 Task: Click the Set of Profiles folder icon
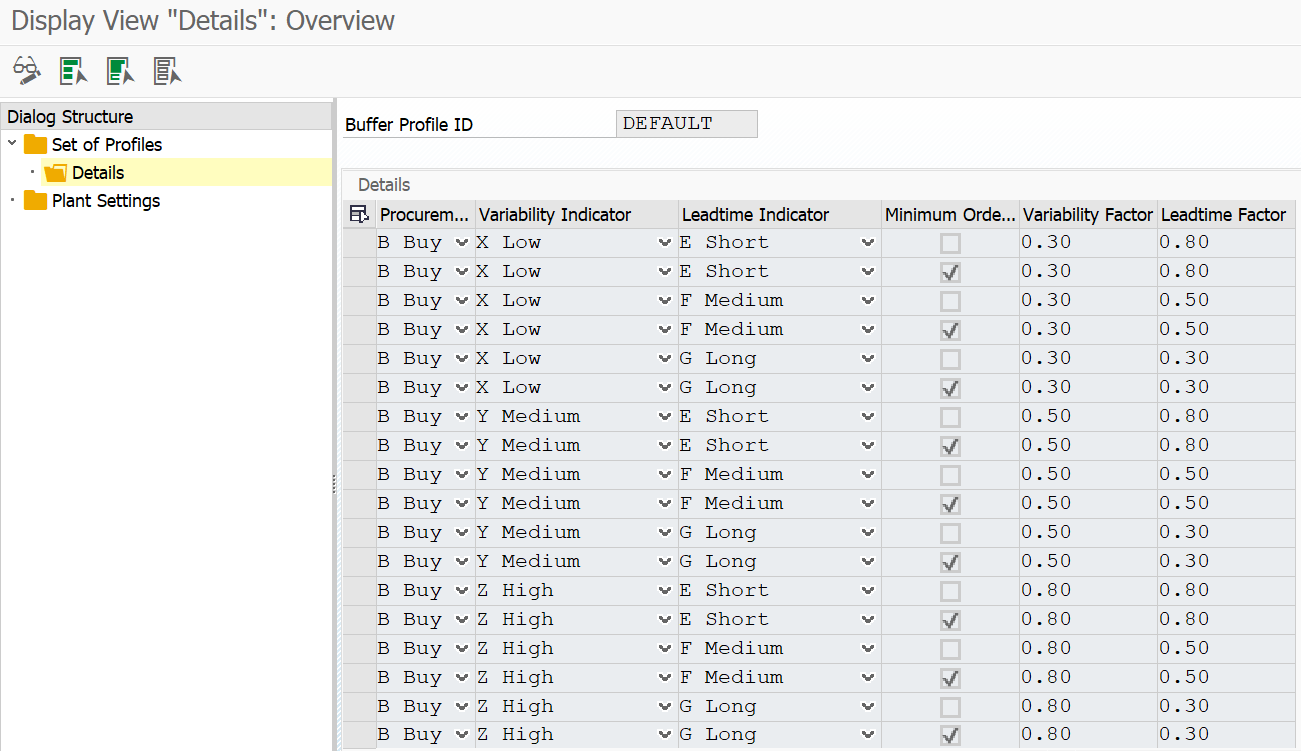click(36, 144)
